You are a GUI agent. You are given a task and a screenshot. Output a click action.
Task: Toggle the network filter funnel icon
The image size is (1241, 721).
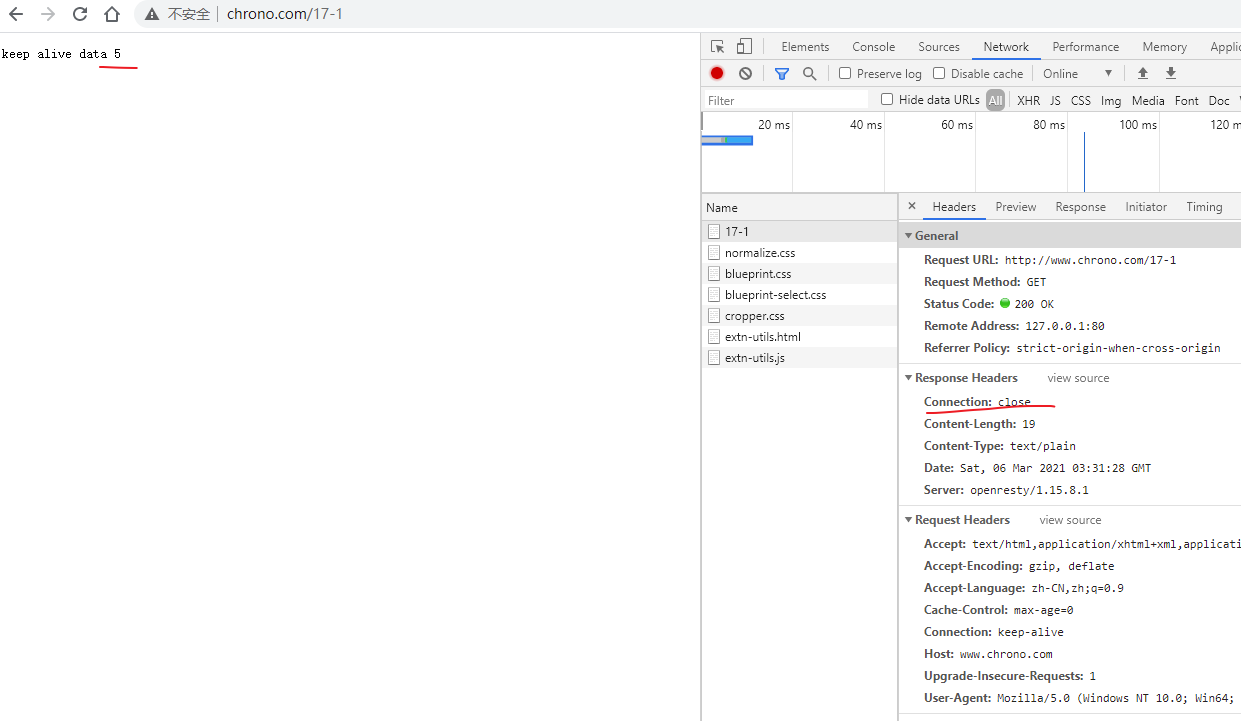coord(782,73)
